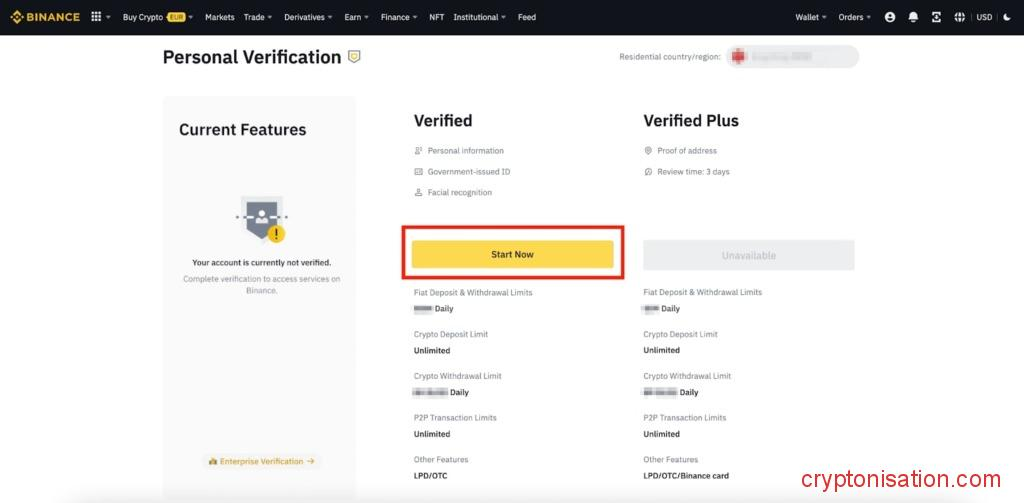Open the notifications bell
Image resolution: width=1024 pixels, height=503 pixels.
[x=913, y=17]
